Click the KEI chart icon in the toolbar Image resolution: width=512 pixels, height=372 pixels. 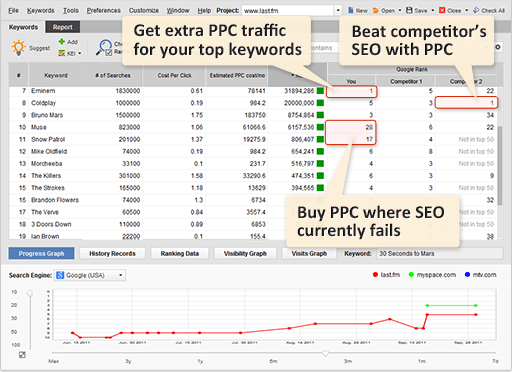[62, 53]
